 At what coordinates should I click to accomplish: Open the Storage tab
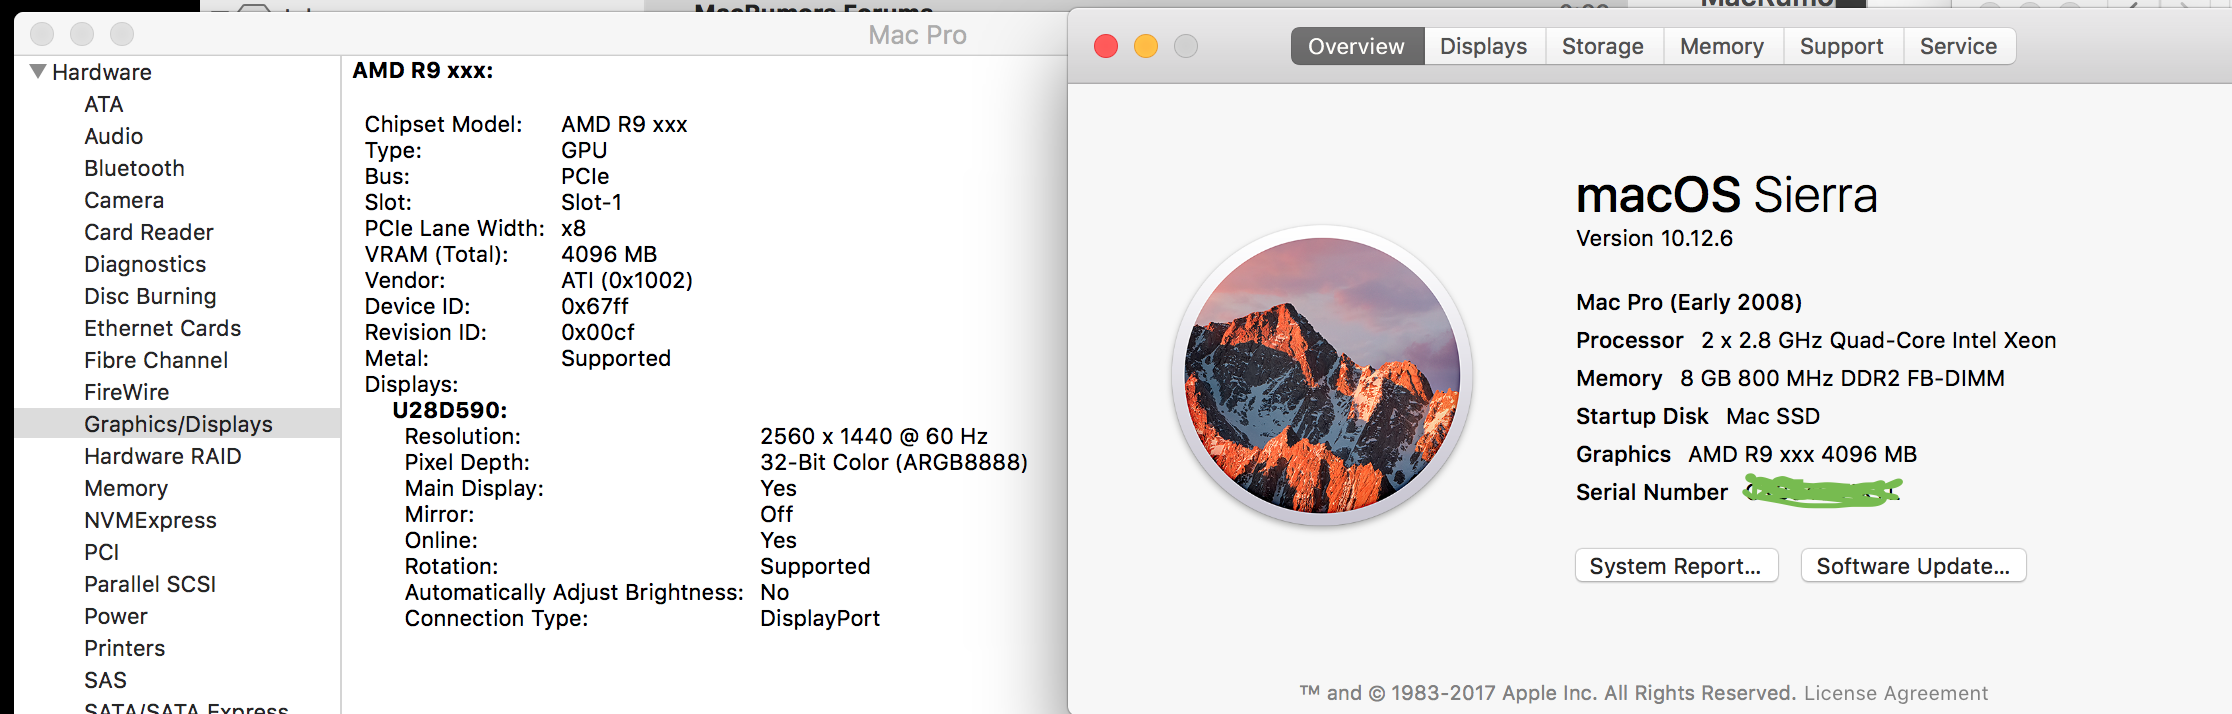pos(1603,46)
